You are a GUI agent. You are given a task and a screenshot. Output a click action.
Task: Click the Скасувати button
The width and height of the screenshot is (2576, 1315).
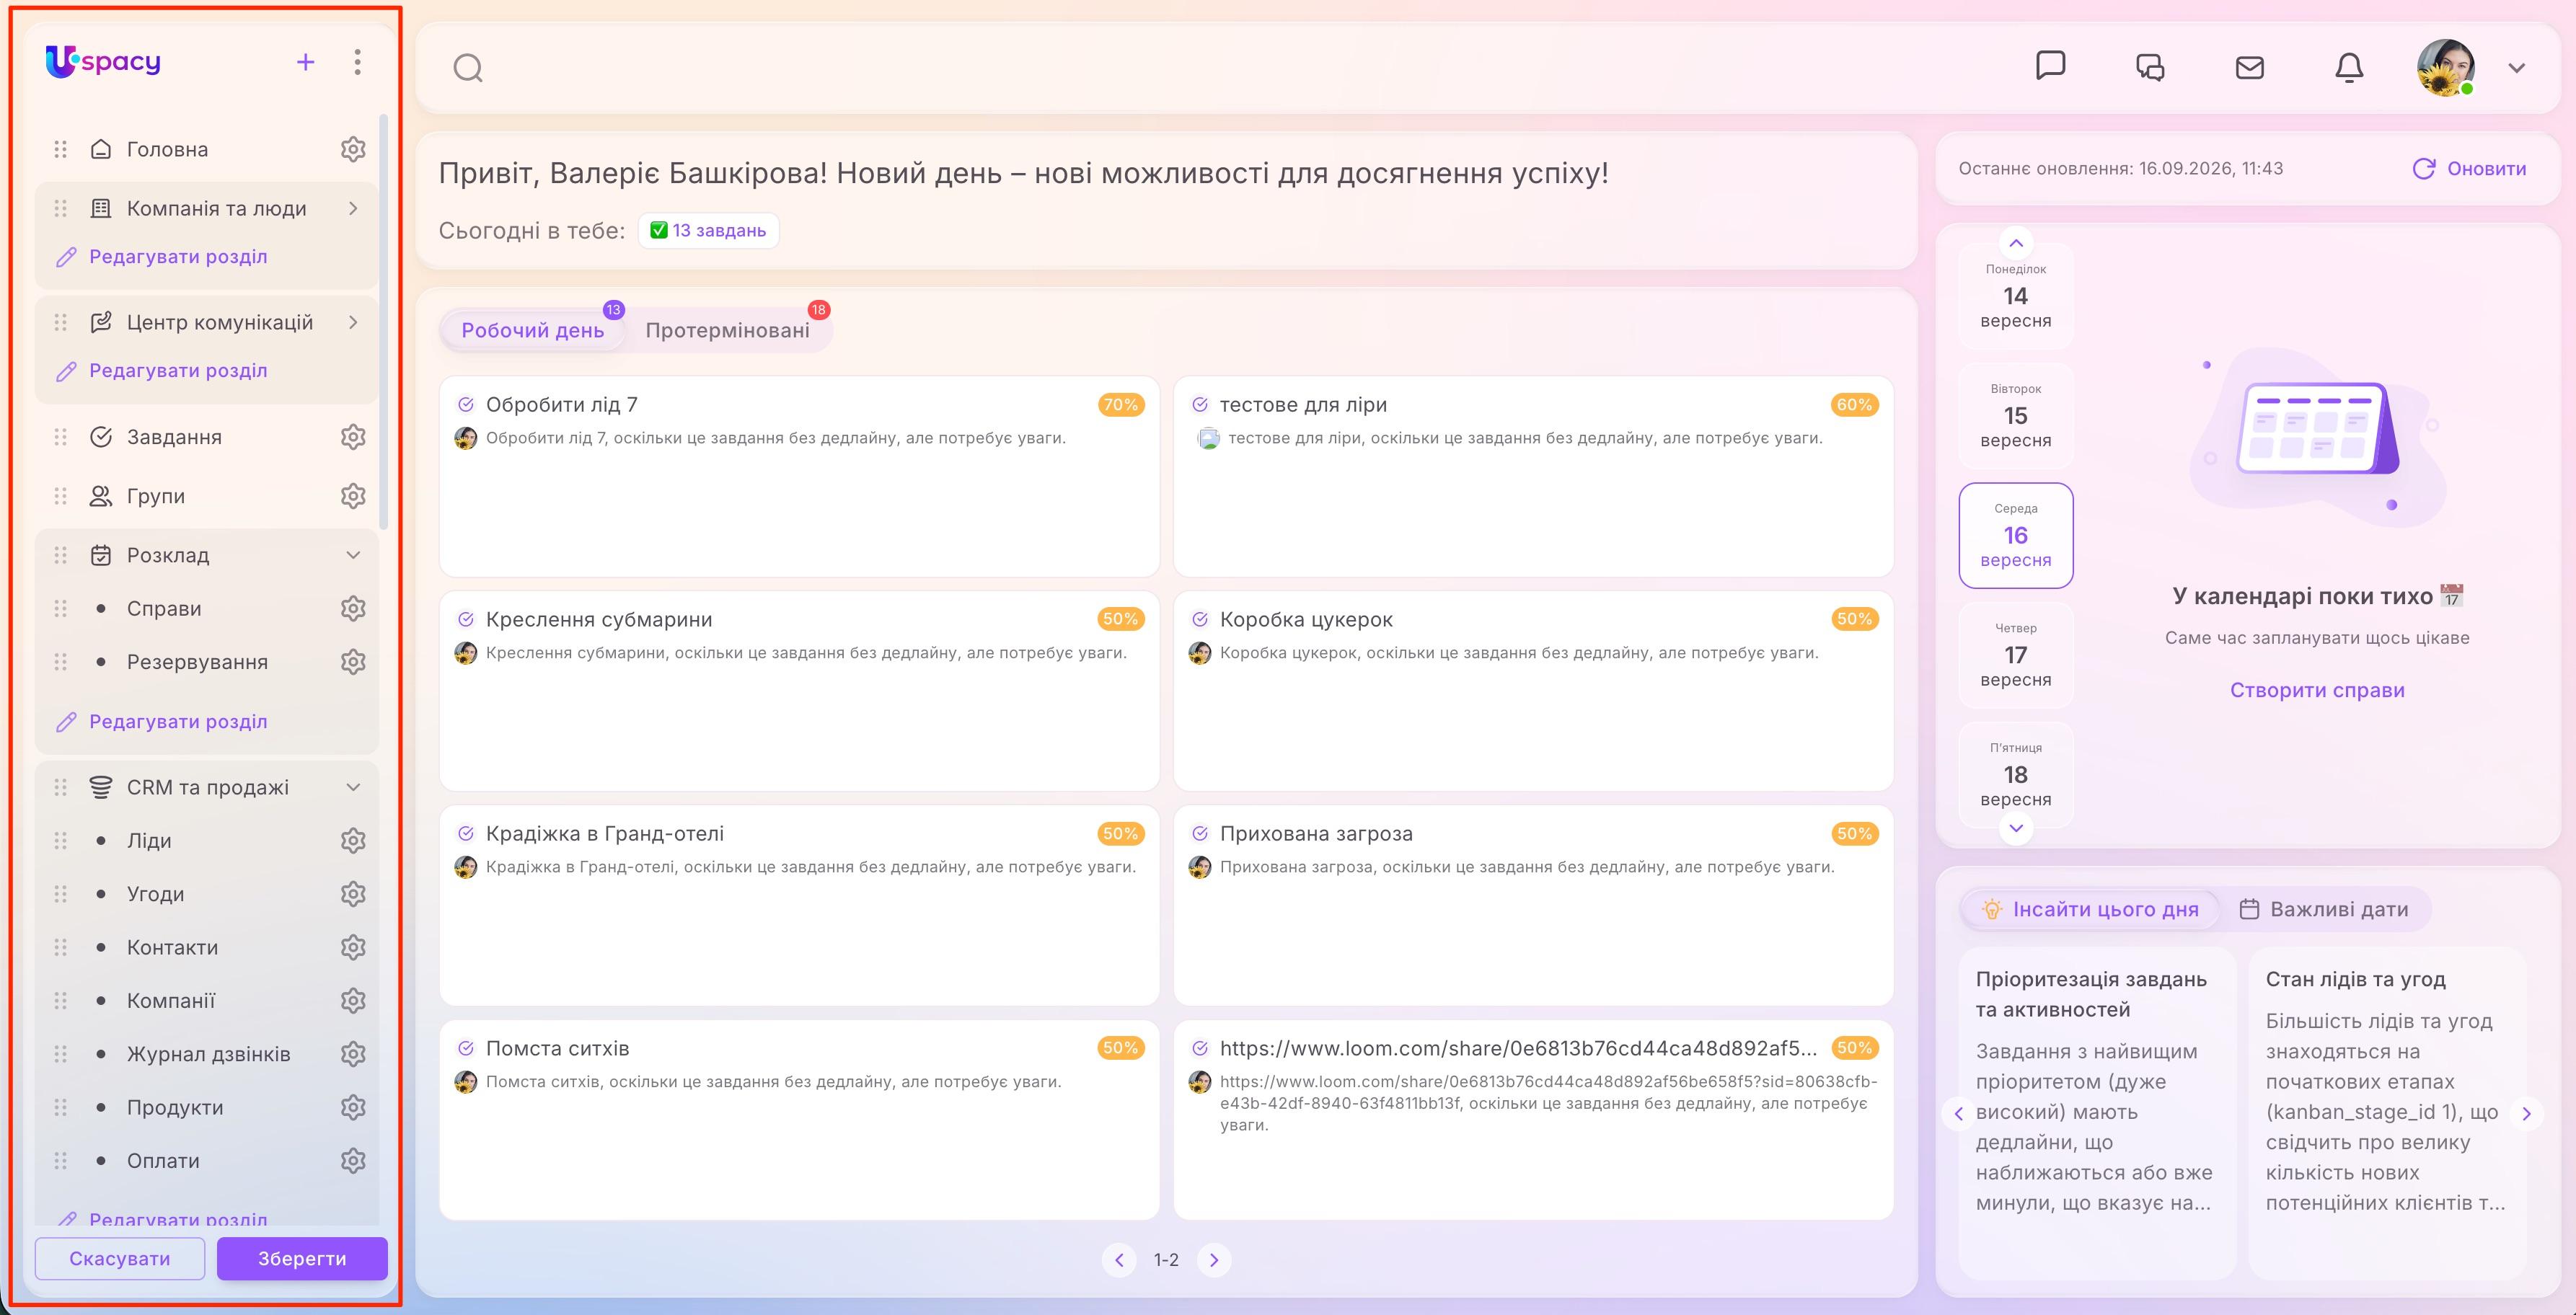pyautogui.click(x=120, y=1258)
